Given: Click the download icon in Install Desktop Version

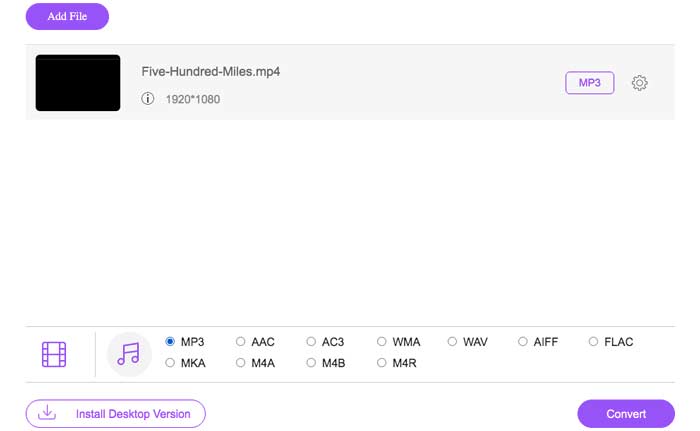Looking at the screenshot, I should click(x=47, y=413).
